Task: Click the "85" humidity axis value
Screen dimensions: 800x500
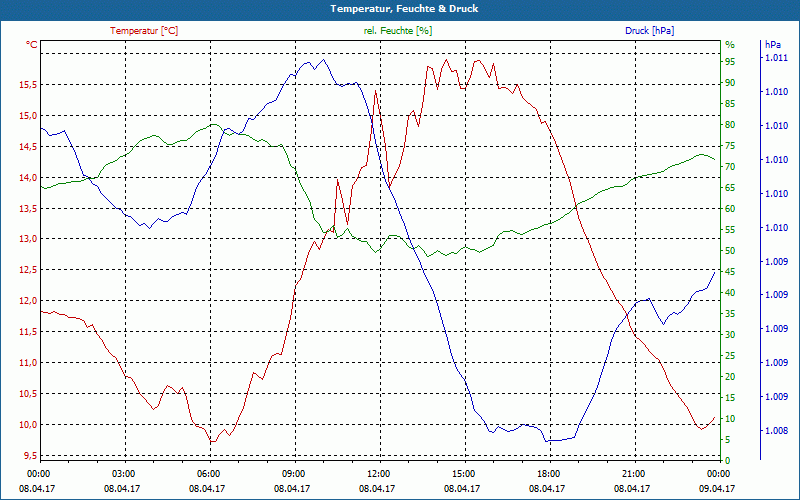Action: [x=730, y=104]
